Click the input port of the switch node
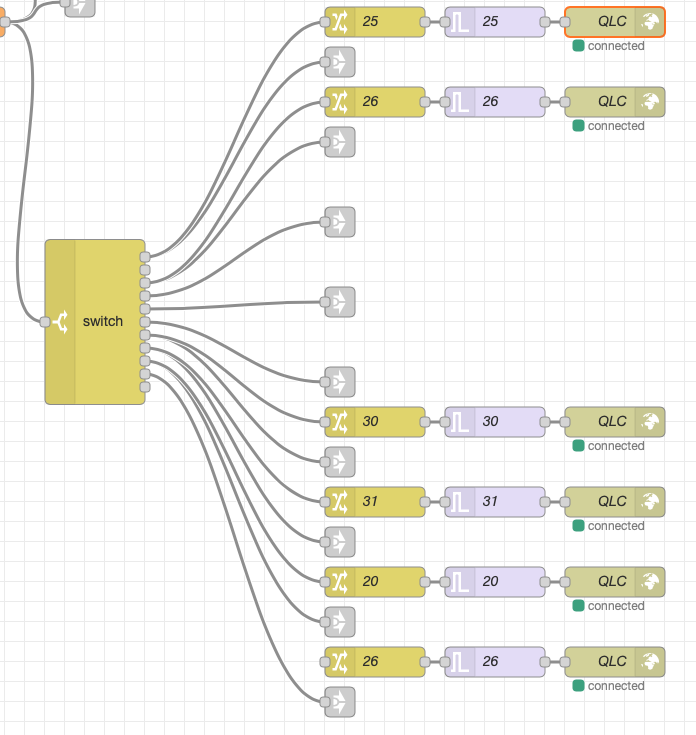Viewport: 696px width, 735px height. point(45,322)
